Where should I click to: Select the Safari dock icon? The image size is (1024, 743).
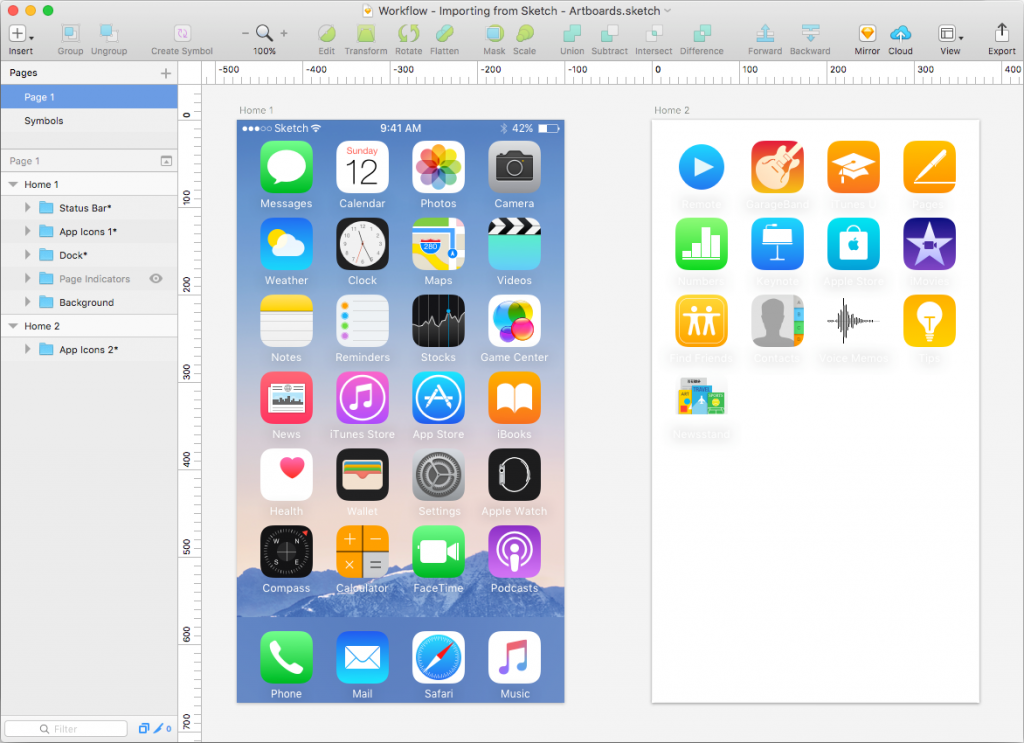click(x=438, y=657)
